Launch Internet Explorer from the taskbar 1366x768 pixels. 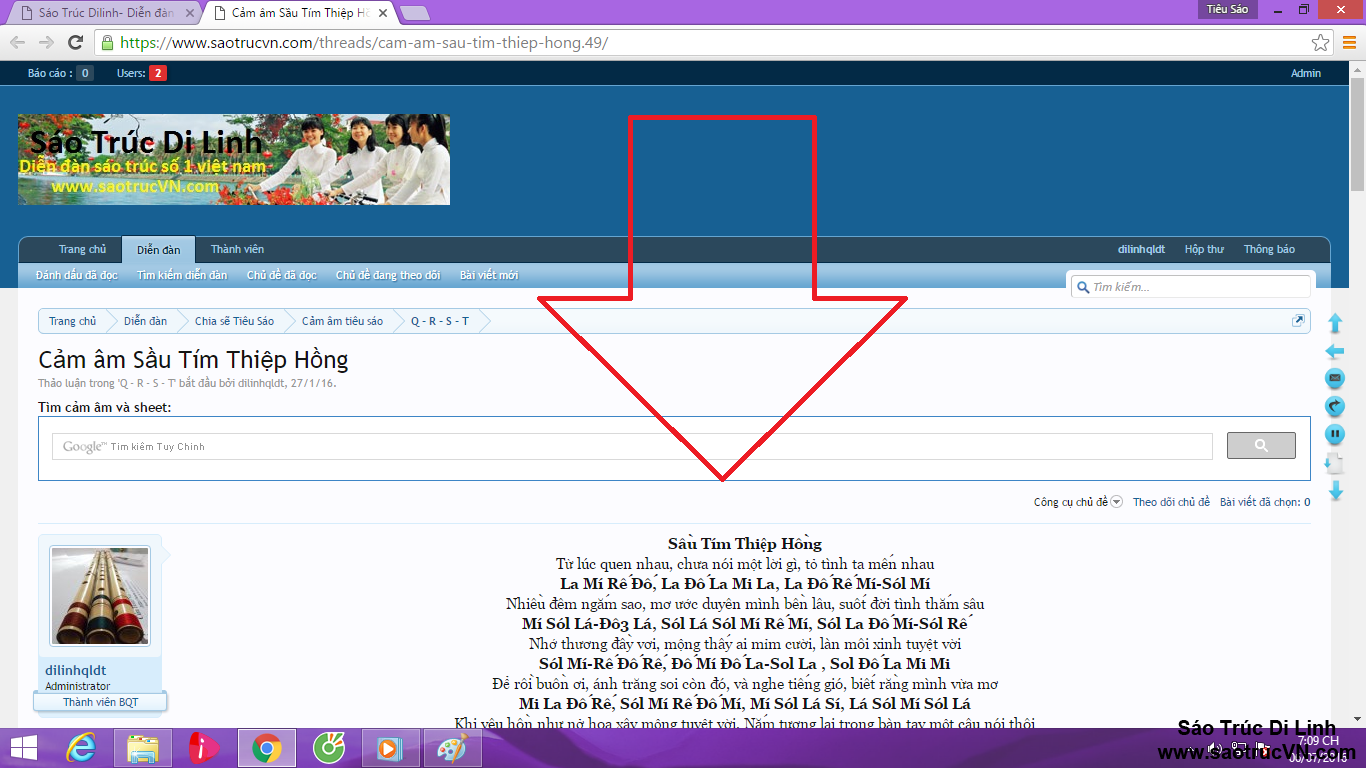[81, 748]
